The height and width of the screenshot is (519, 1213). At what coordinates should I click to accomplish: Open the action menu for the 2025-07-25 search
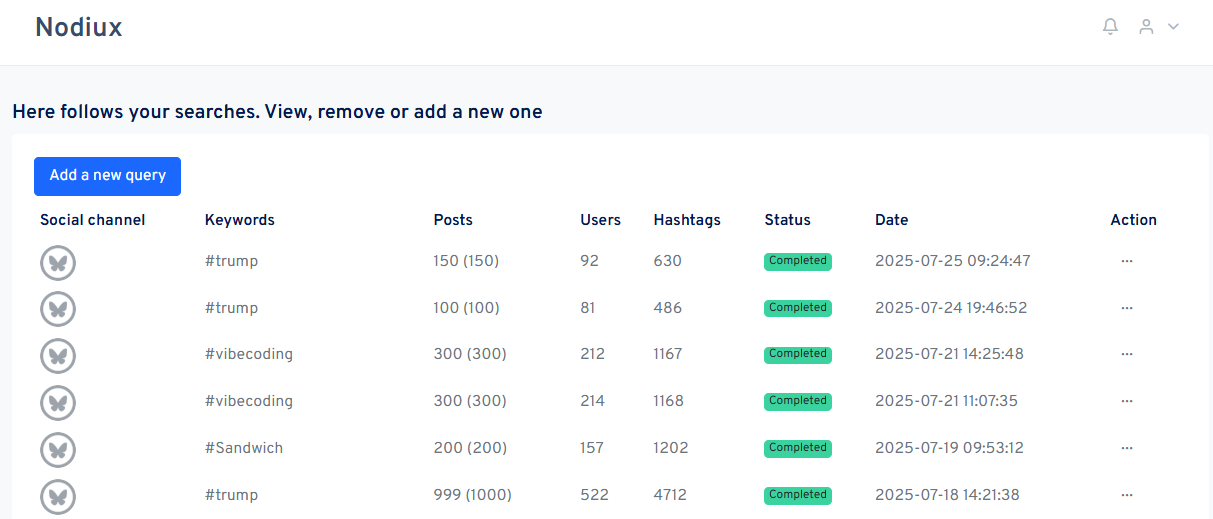(x=1127, y=261)
